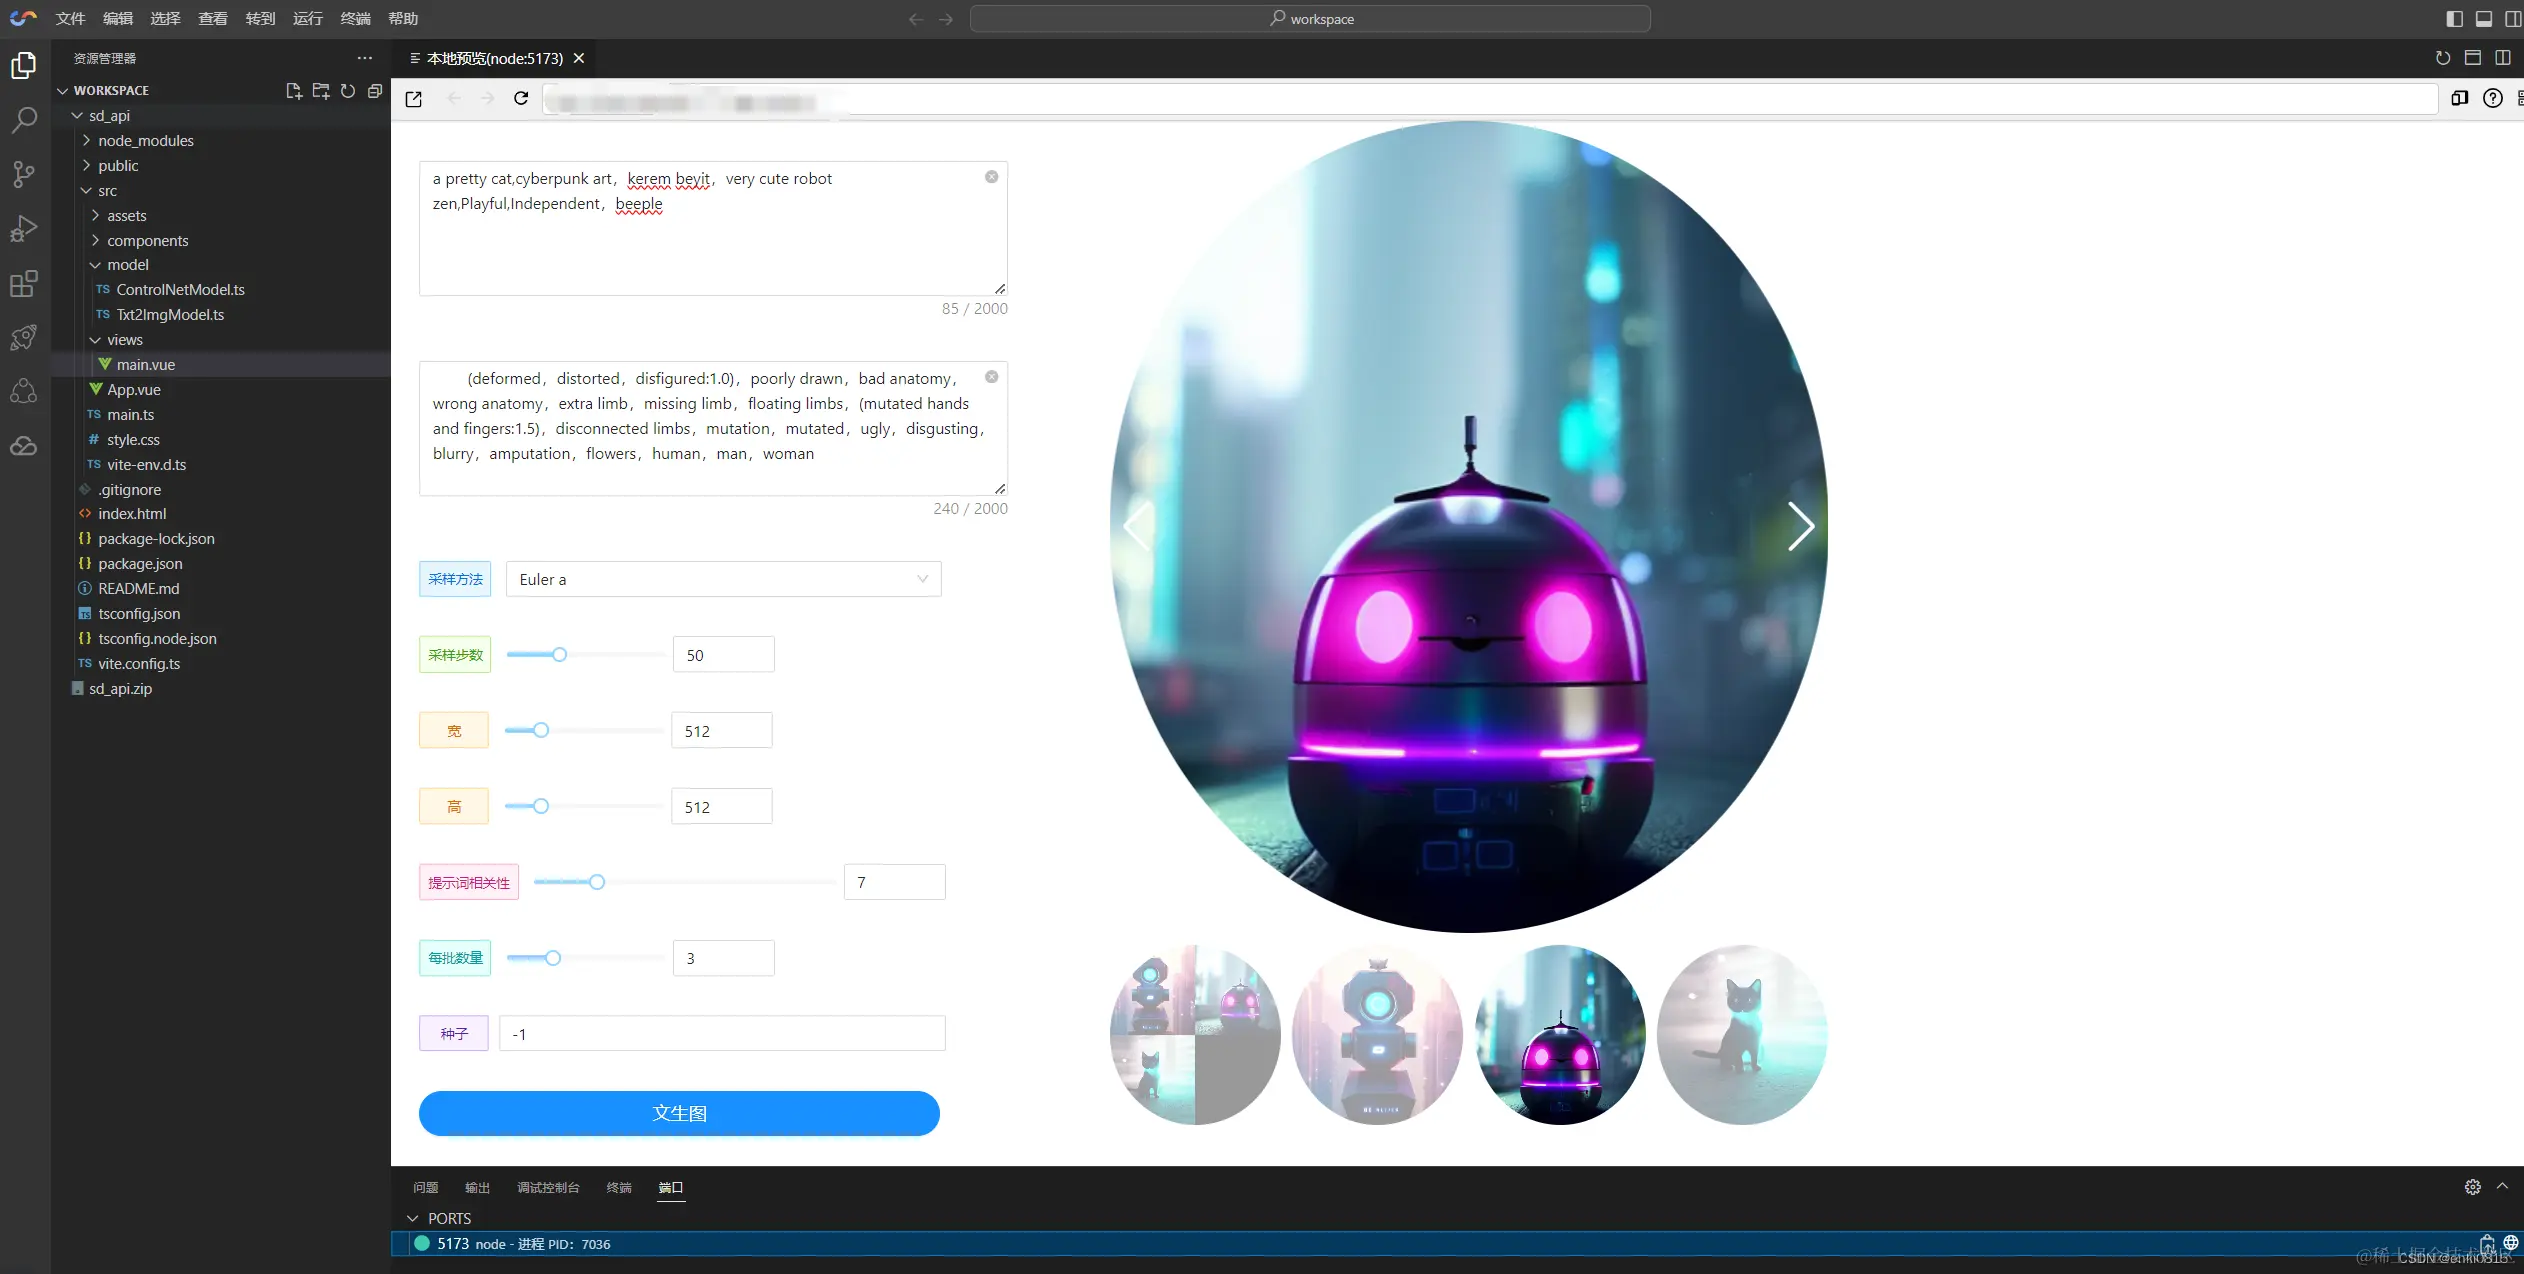
Task: Switch to the 调试控制台 panel tab
Action: point(548,1188)
